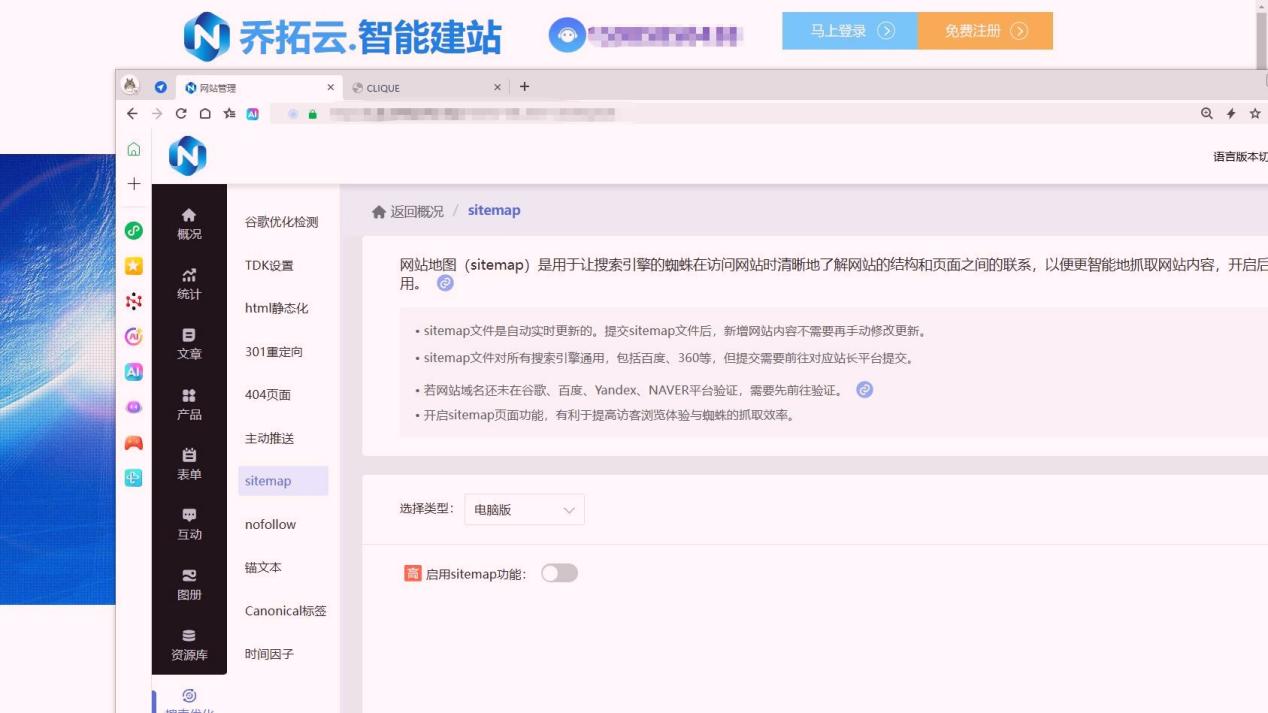Open the 图册 gallery sidebar icon
The image size is (1268, 713).
click(189, 584)
